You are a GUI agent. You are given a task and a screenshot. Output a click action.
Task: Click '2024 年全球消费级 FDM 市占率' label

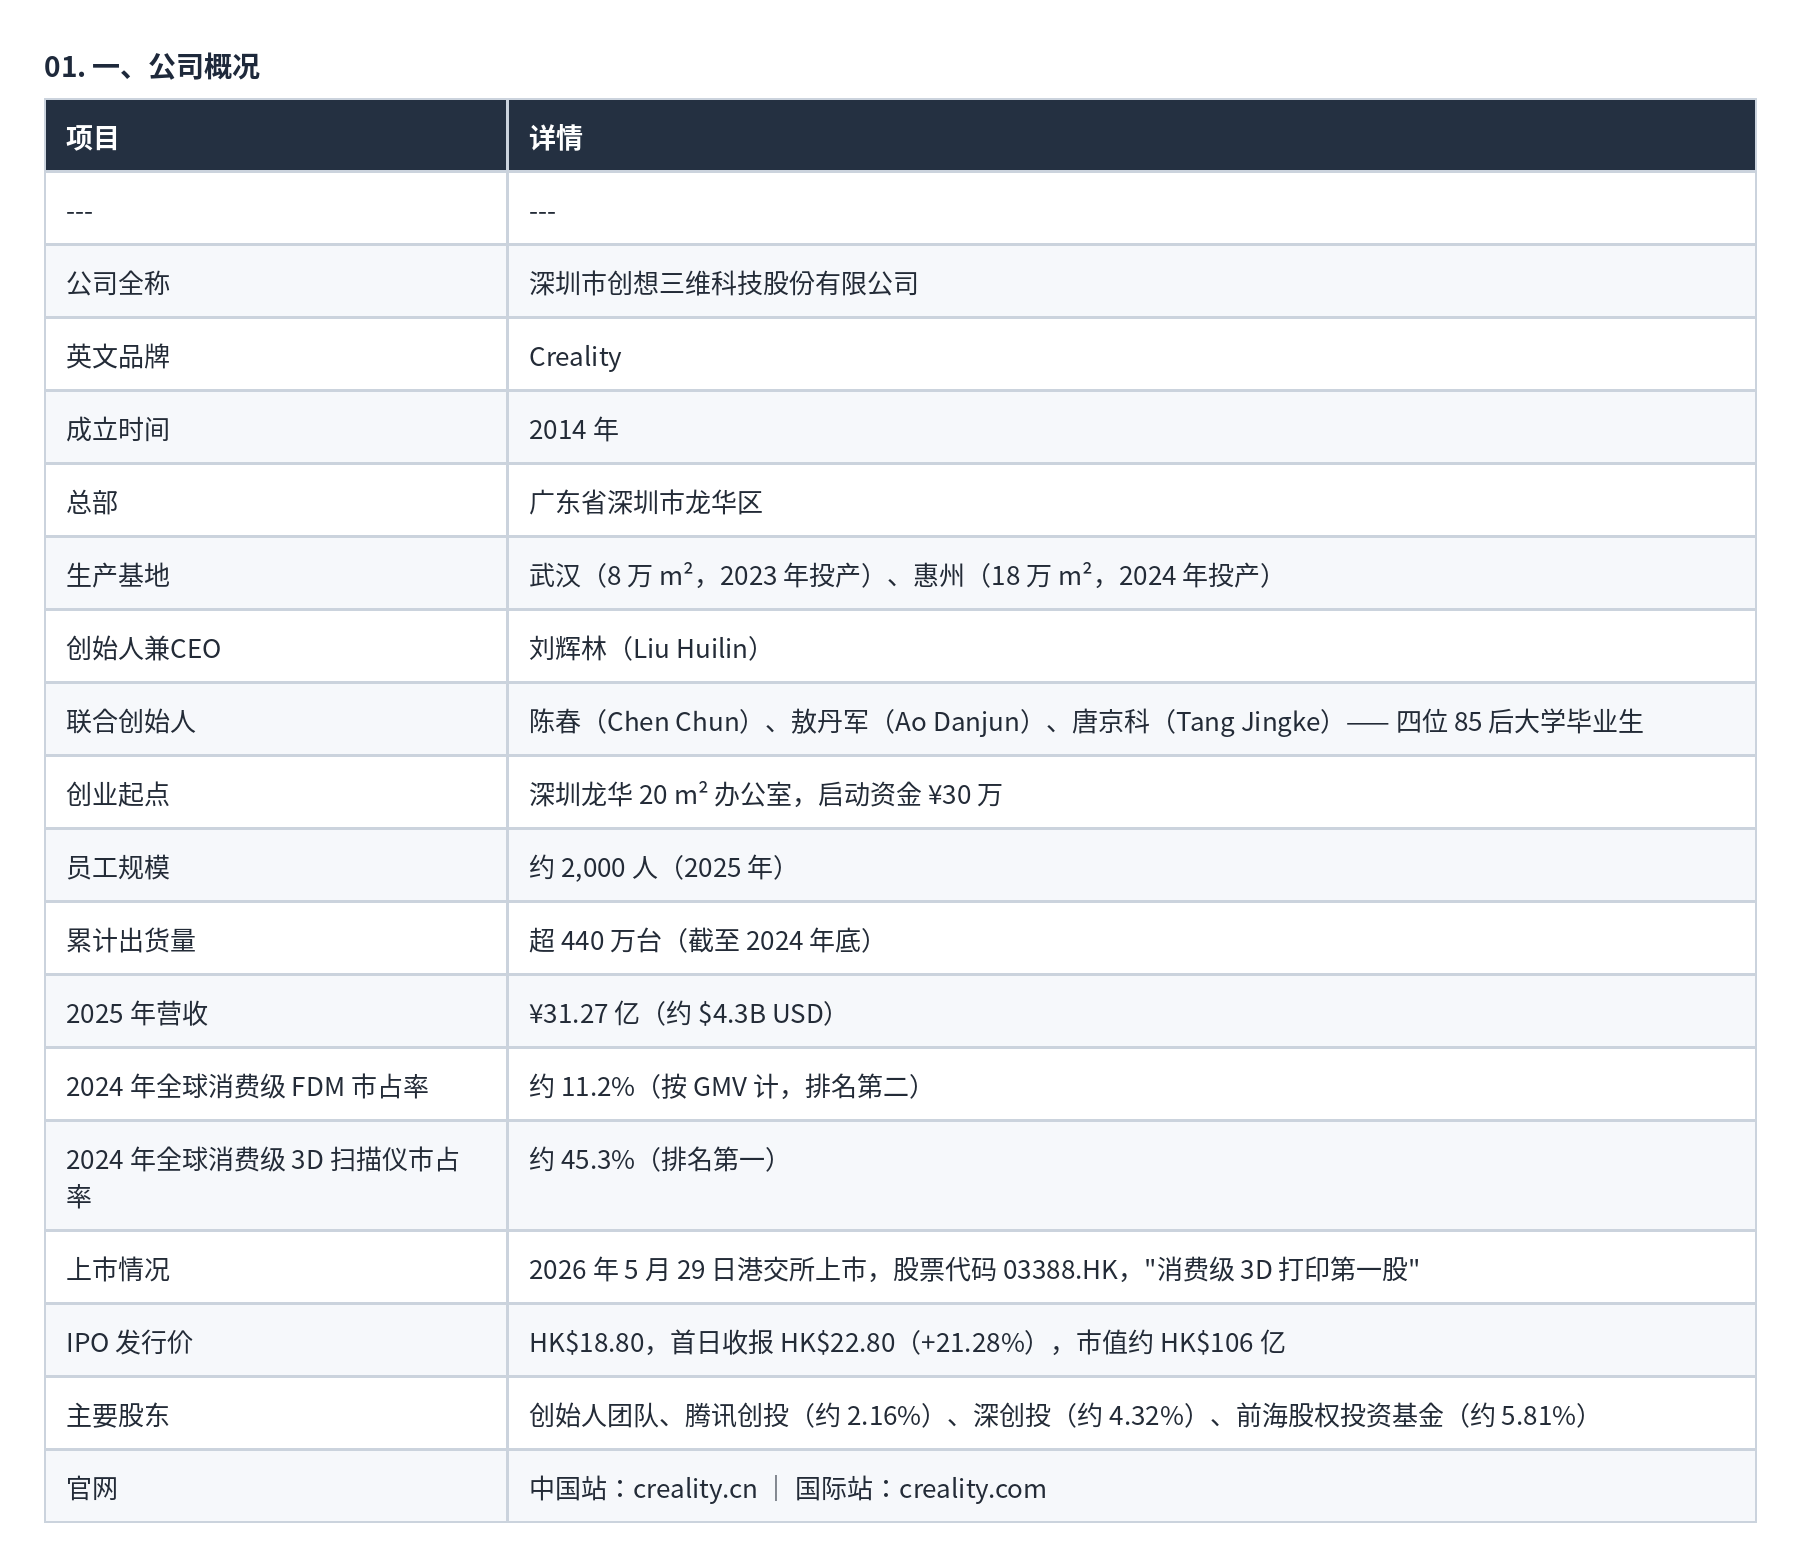click(276, 1085)
